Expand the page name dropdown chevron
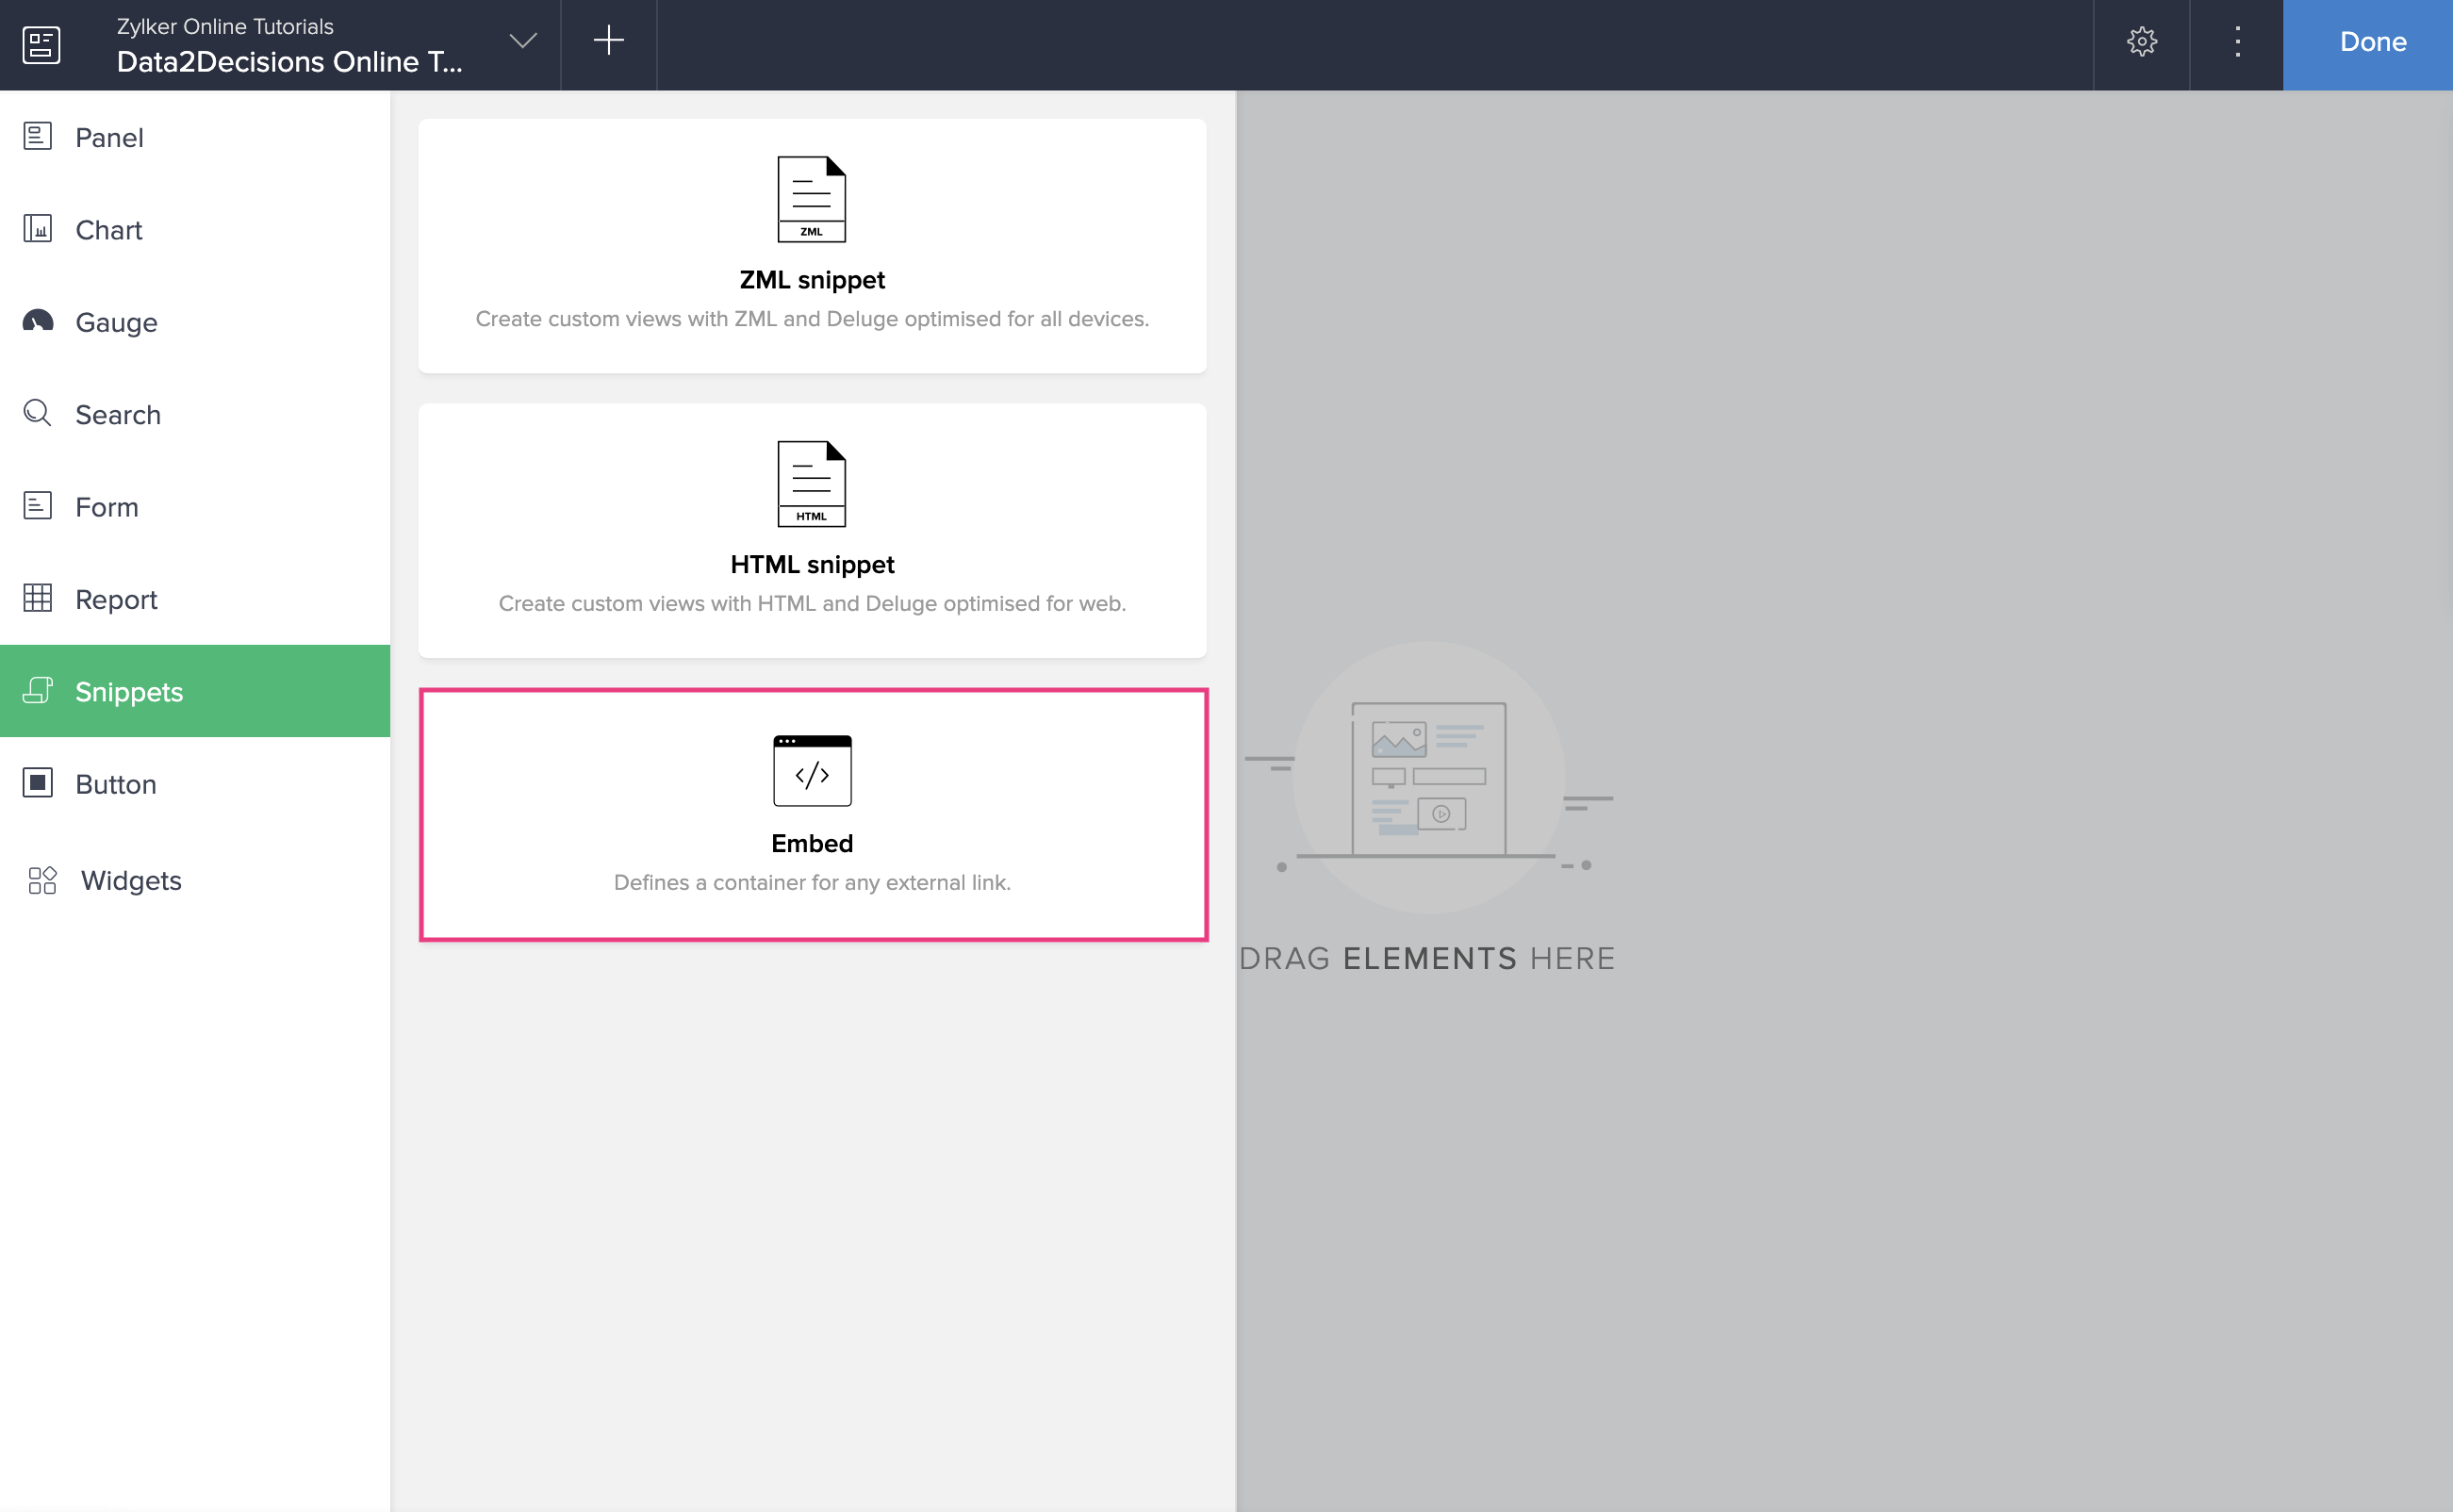The height and width of the screenshot is (1512, 2453). click(x=523, y=41)
